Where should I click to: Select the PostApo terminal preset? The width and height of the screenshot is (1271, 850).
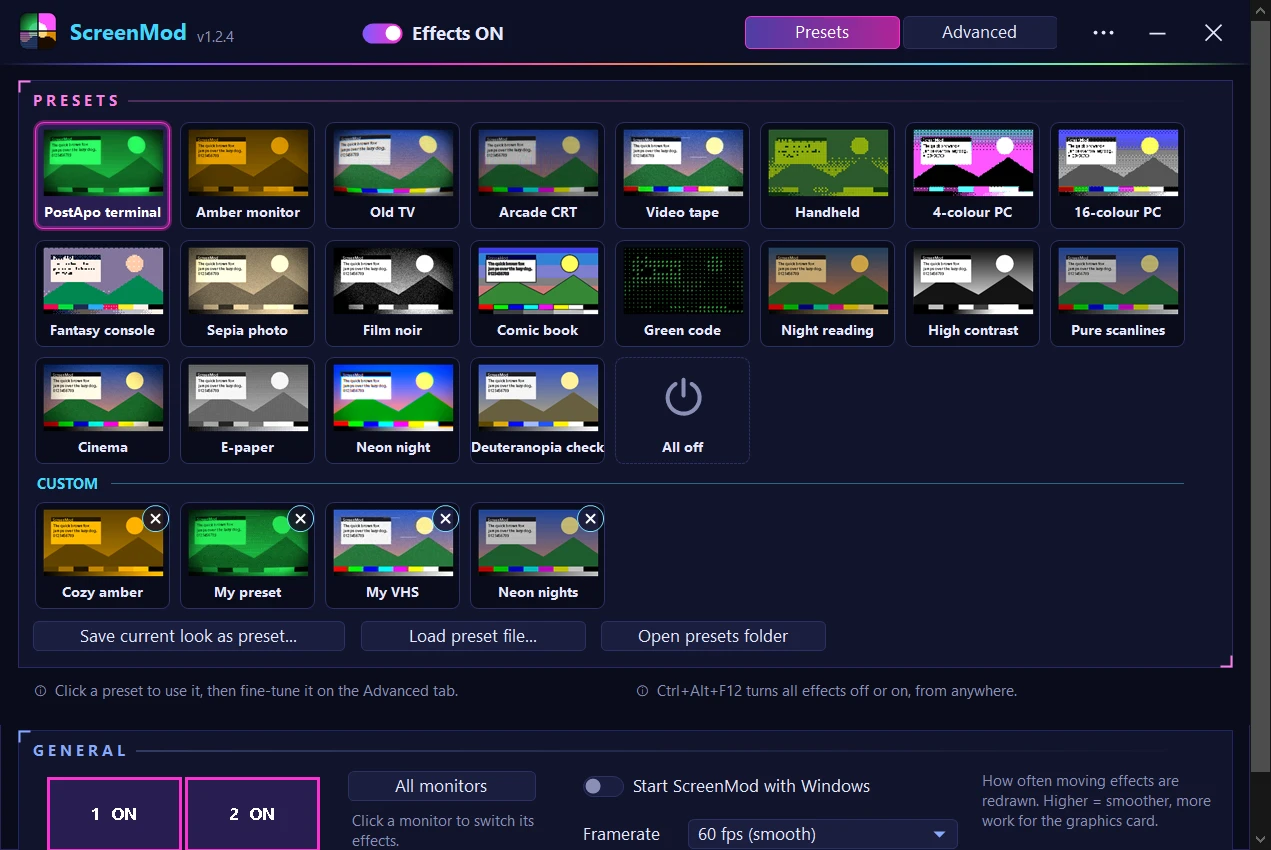click(103, 176)
